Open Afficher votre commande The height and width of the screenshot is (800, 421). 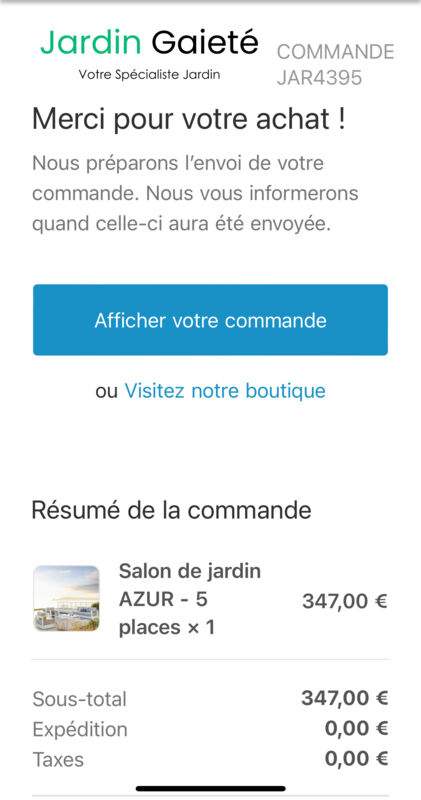coord(210,320)
